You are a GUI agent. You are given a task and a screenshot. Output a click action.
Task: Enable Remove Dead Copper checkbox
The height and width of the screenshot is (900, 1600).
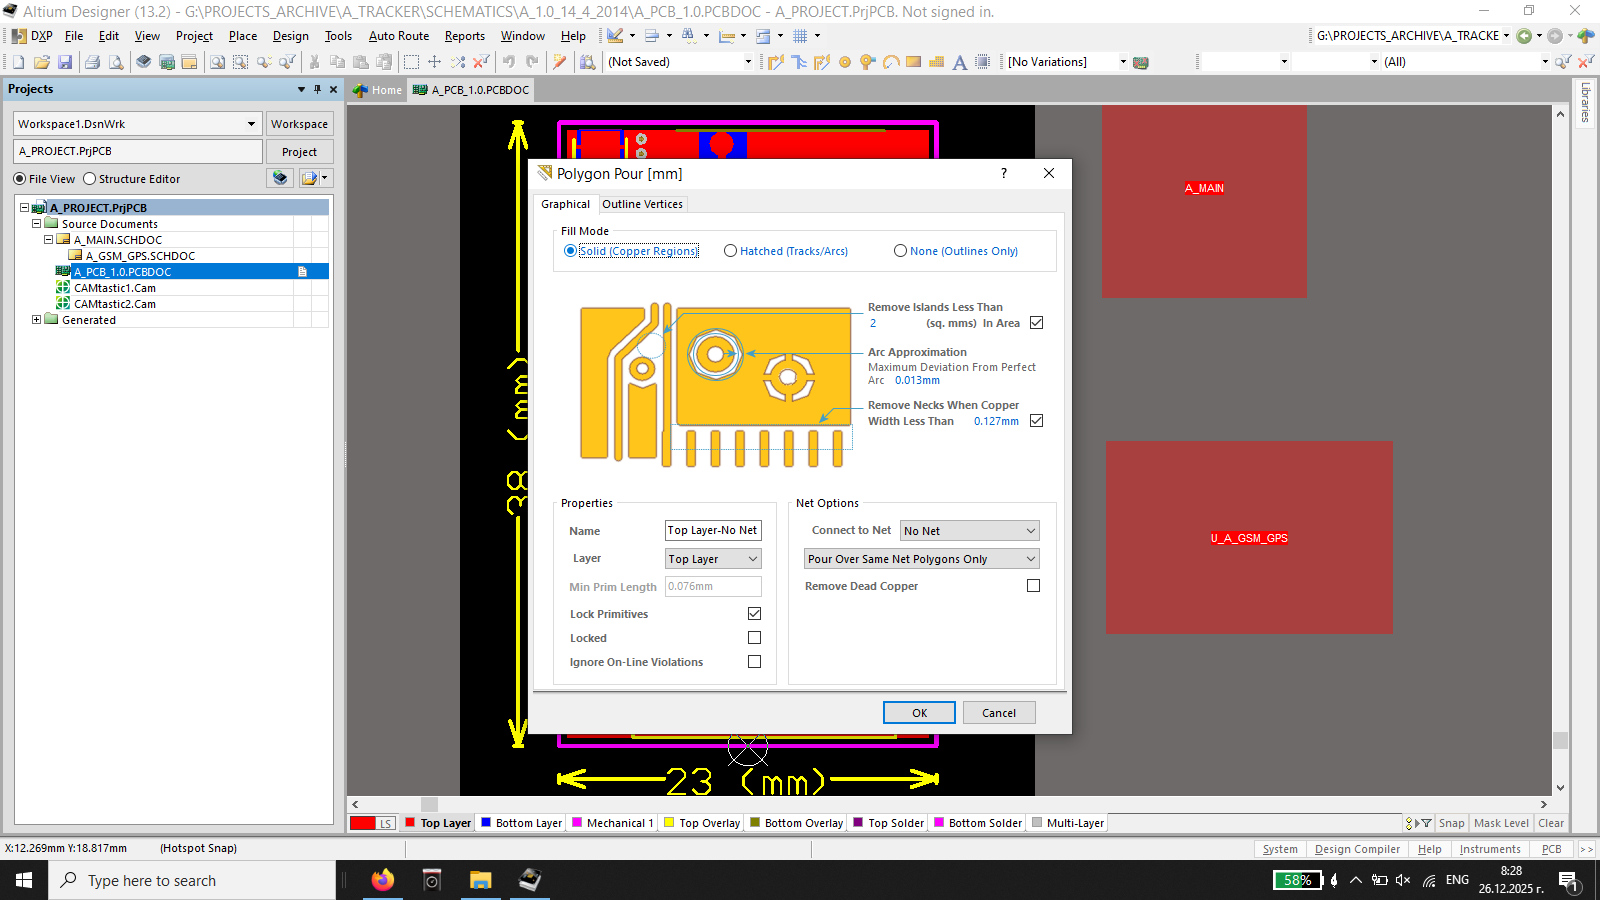(x=1033, y=586)
